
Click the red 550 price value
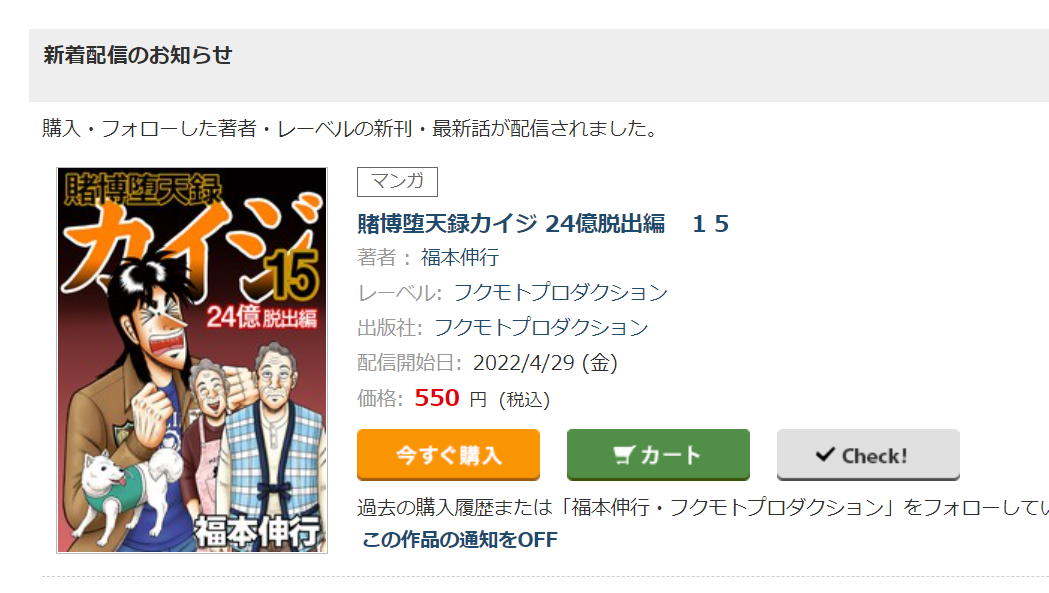coord(437,398)
